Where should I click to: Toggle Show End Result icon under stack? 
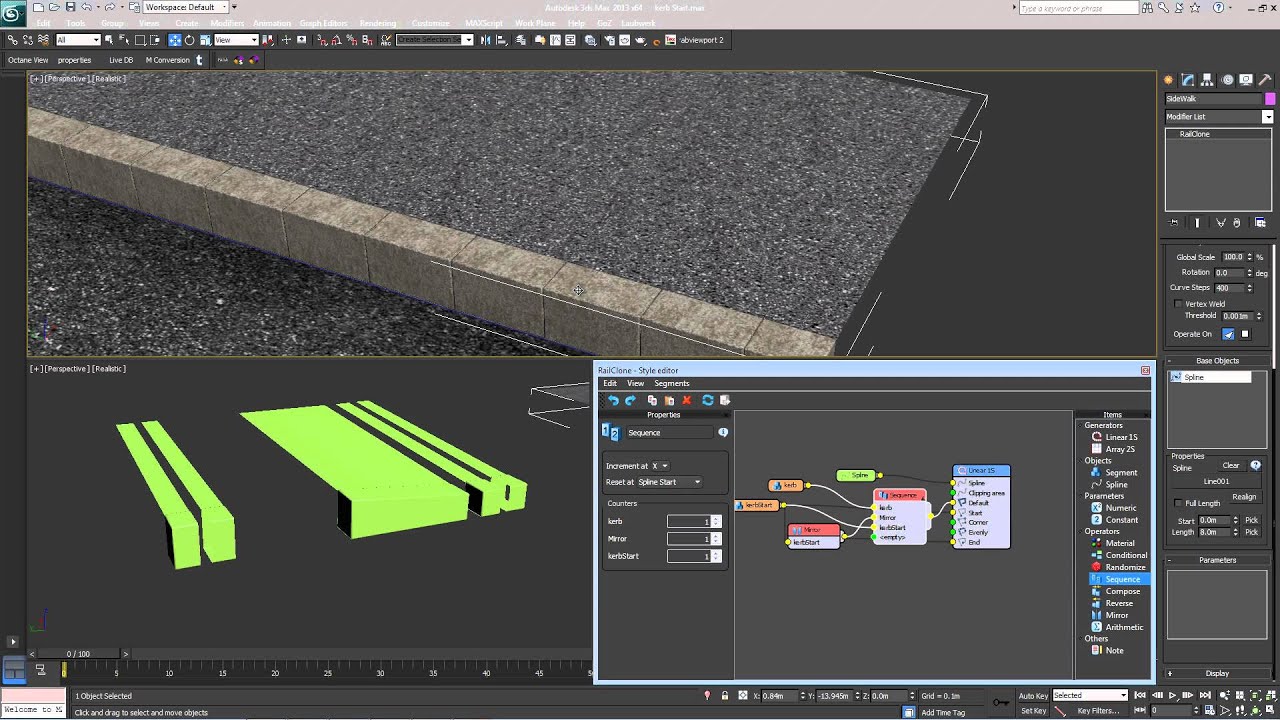pos(1197,223)
